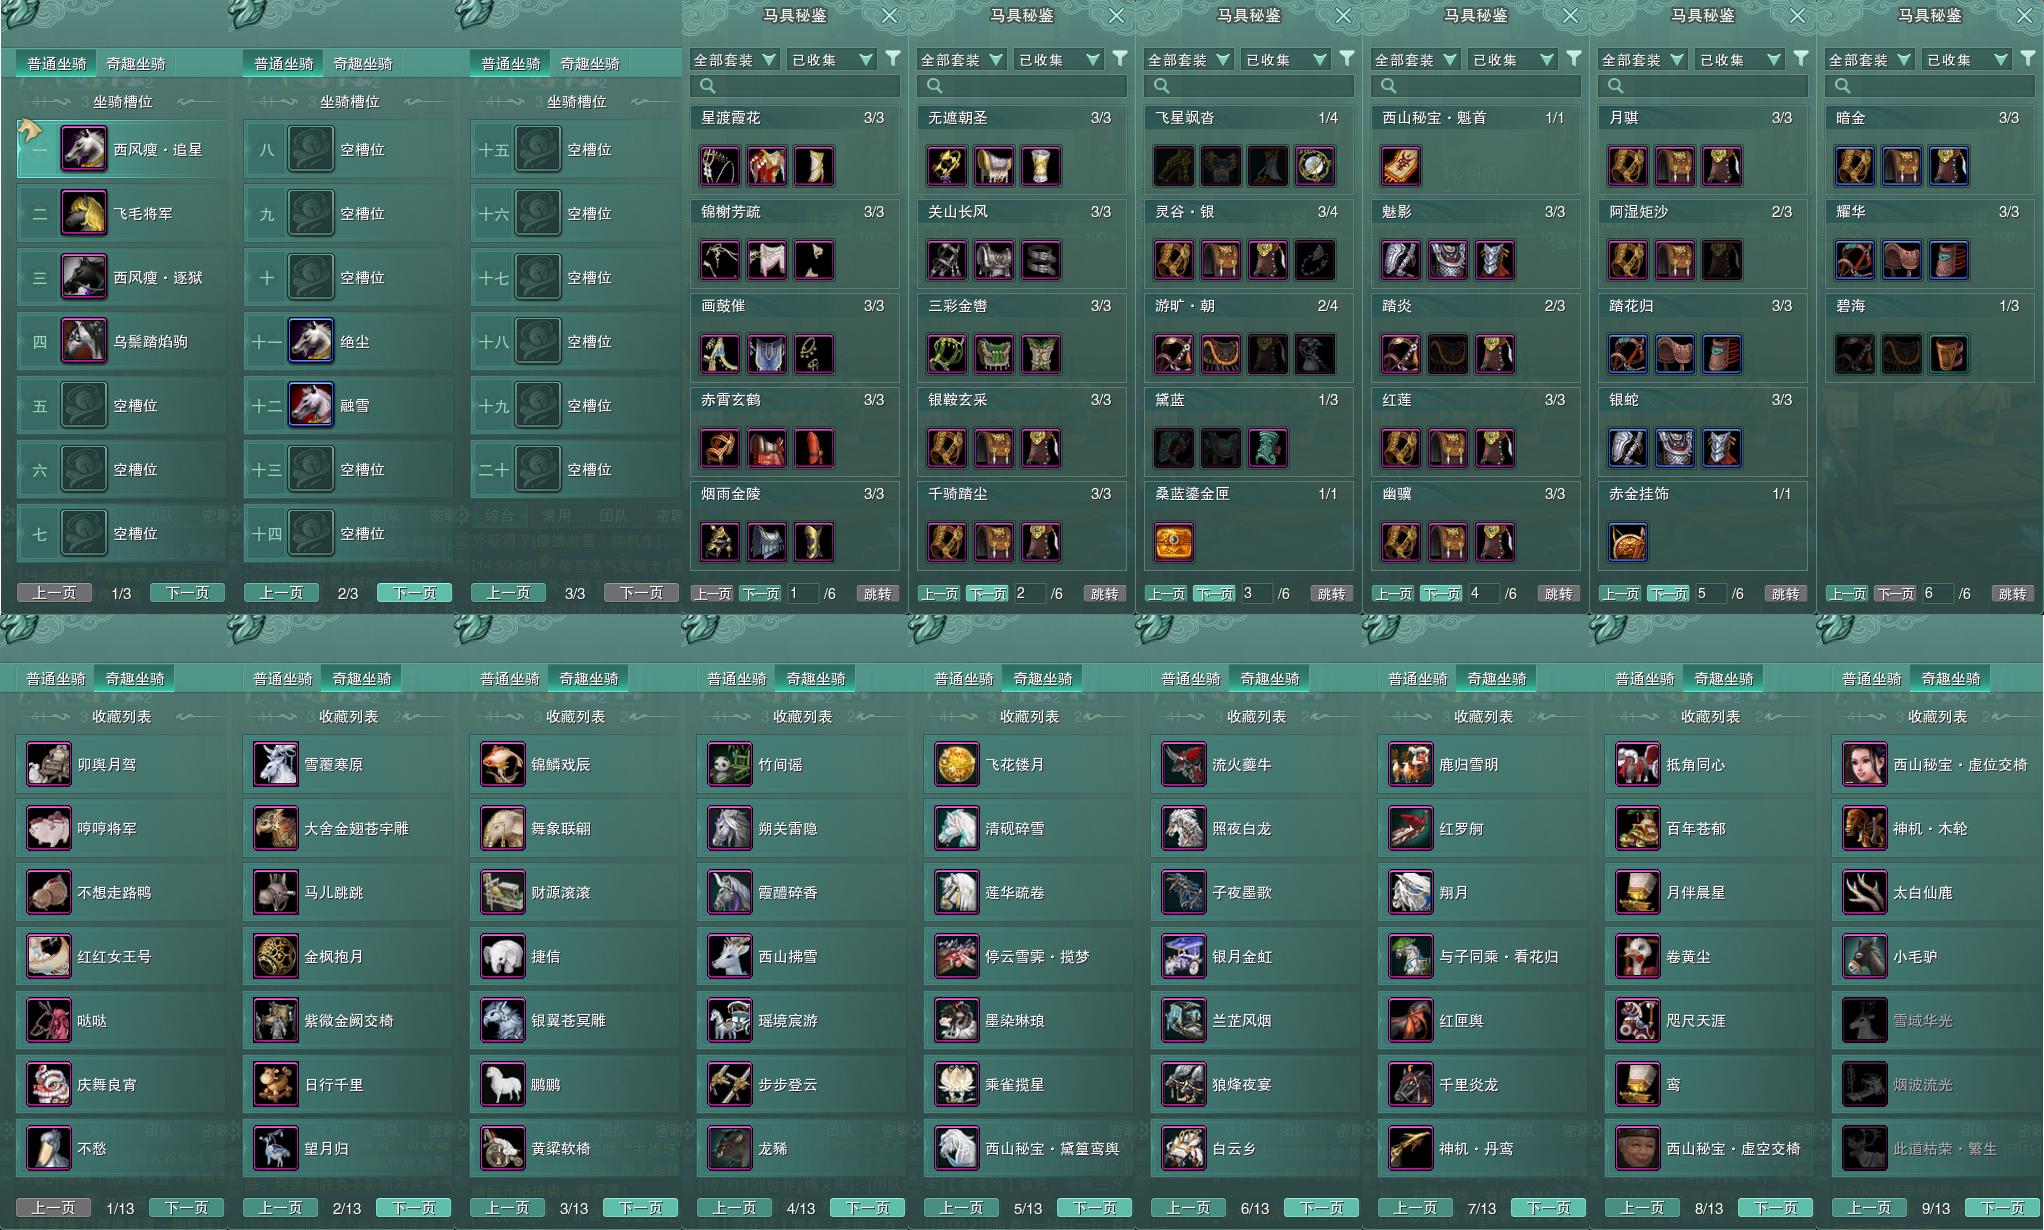The image size is (2044, 1230).
Task: Click the search field above 星渡霞花
Action: tap(795, 86)
